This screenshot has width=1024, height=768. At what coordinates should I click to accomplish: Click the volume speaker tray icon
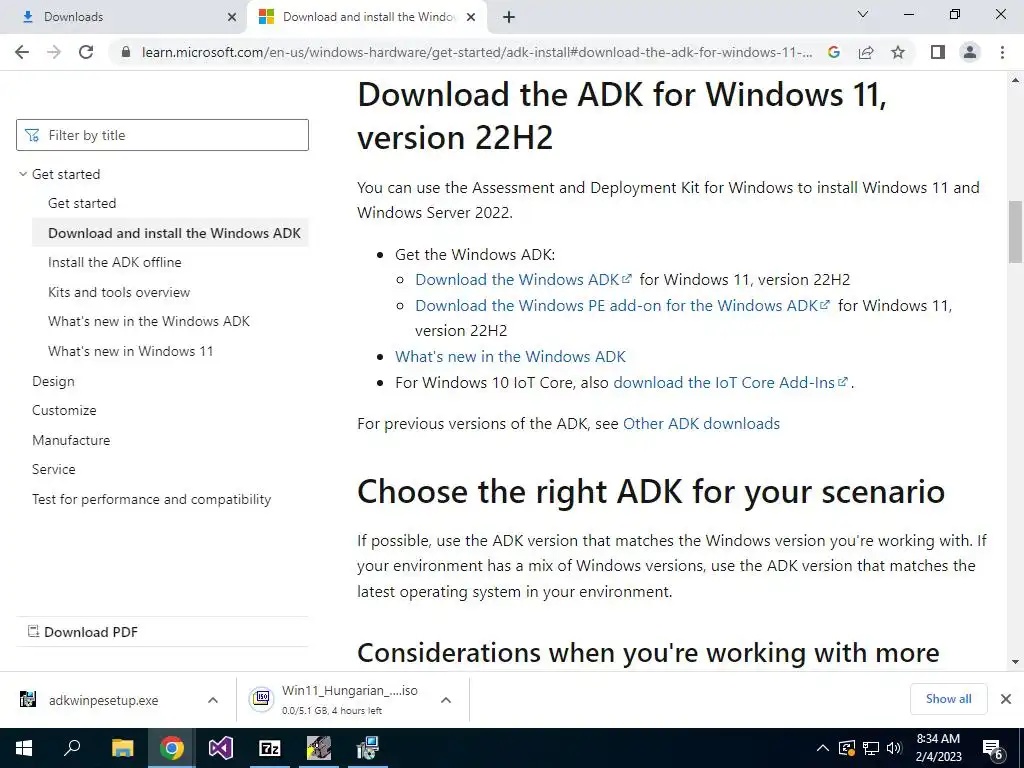pos(894,748)
